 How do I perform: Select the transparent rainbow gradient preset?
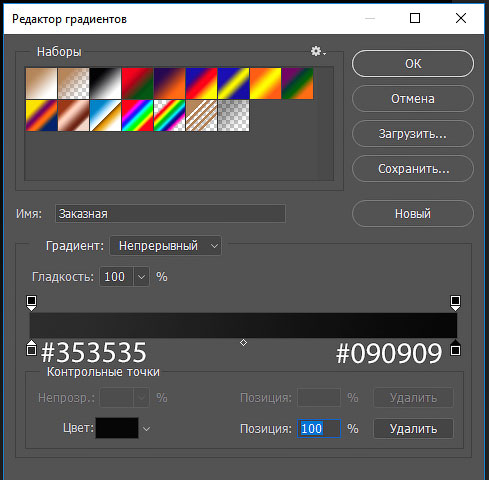[x=169, y=116]
